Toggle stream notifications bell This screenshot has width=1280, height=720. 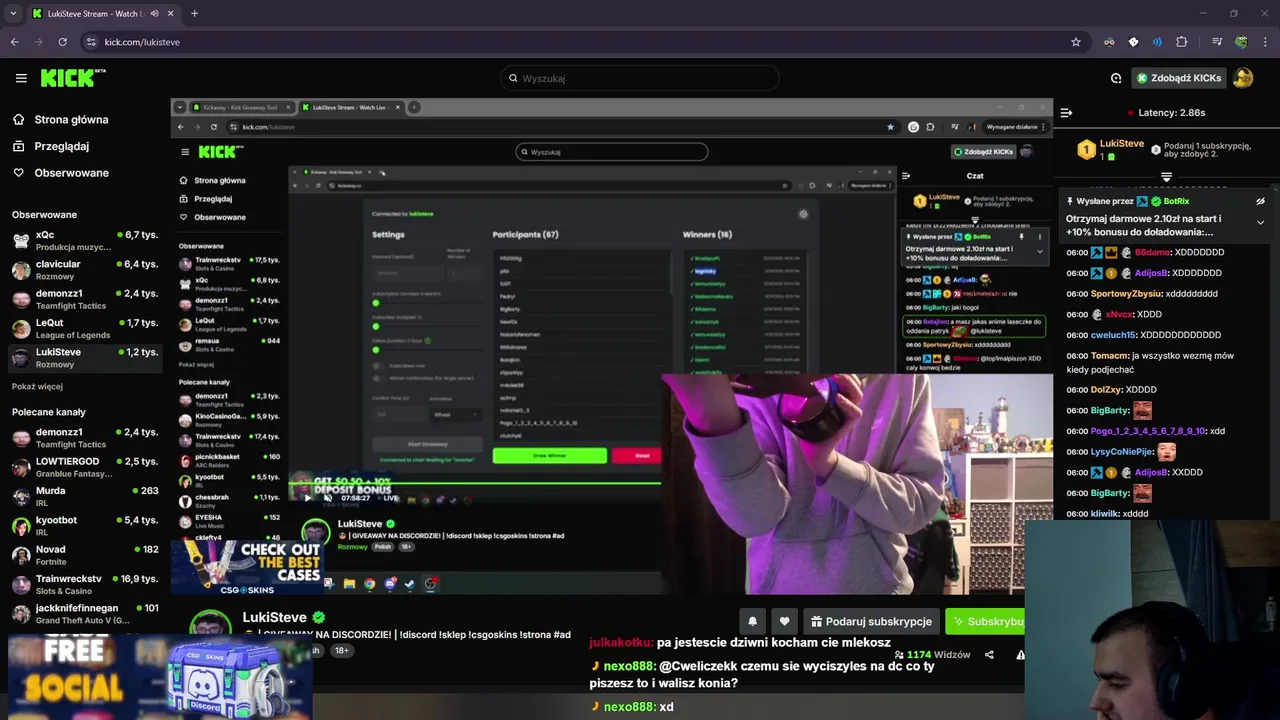[x=753, y=621]
